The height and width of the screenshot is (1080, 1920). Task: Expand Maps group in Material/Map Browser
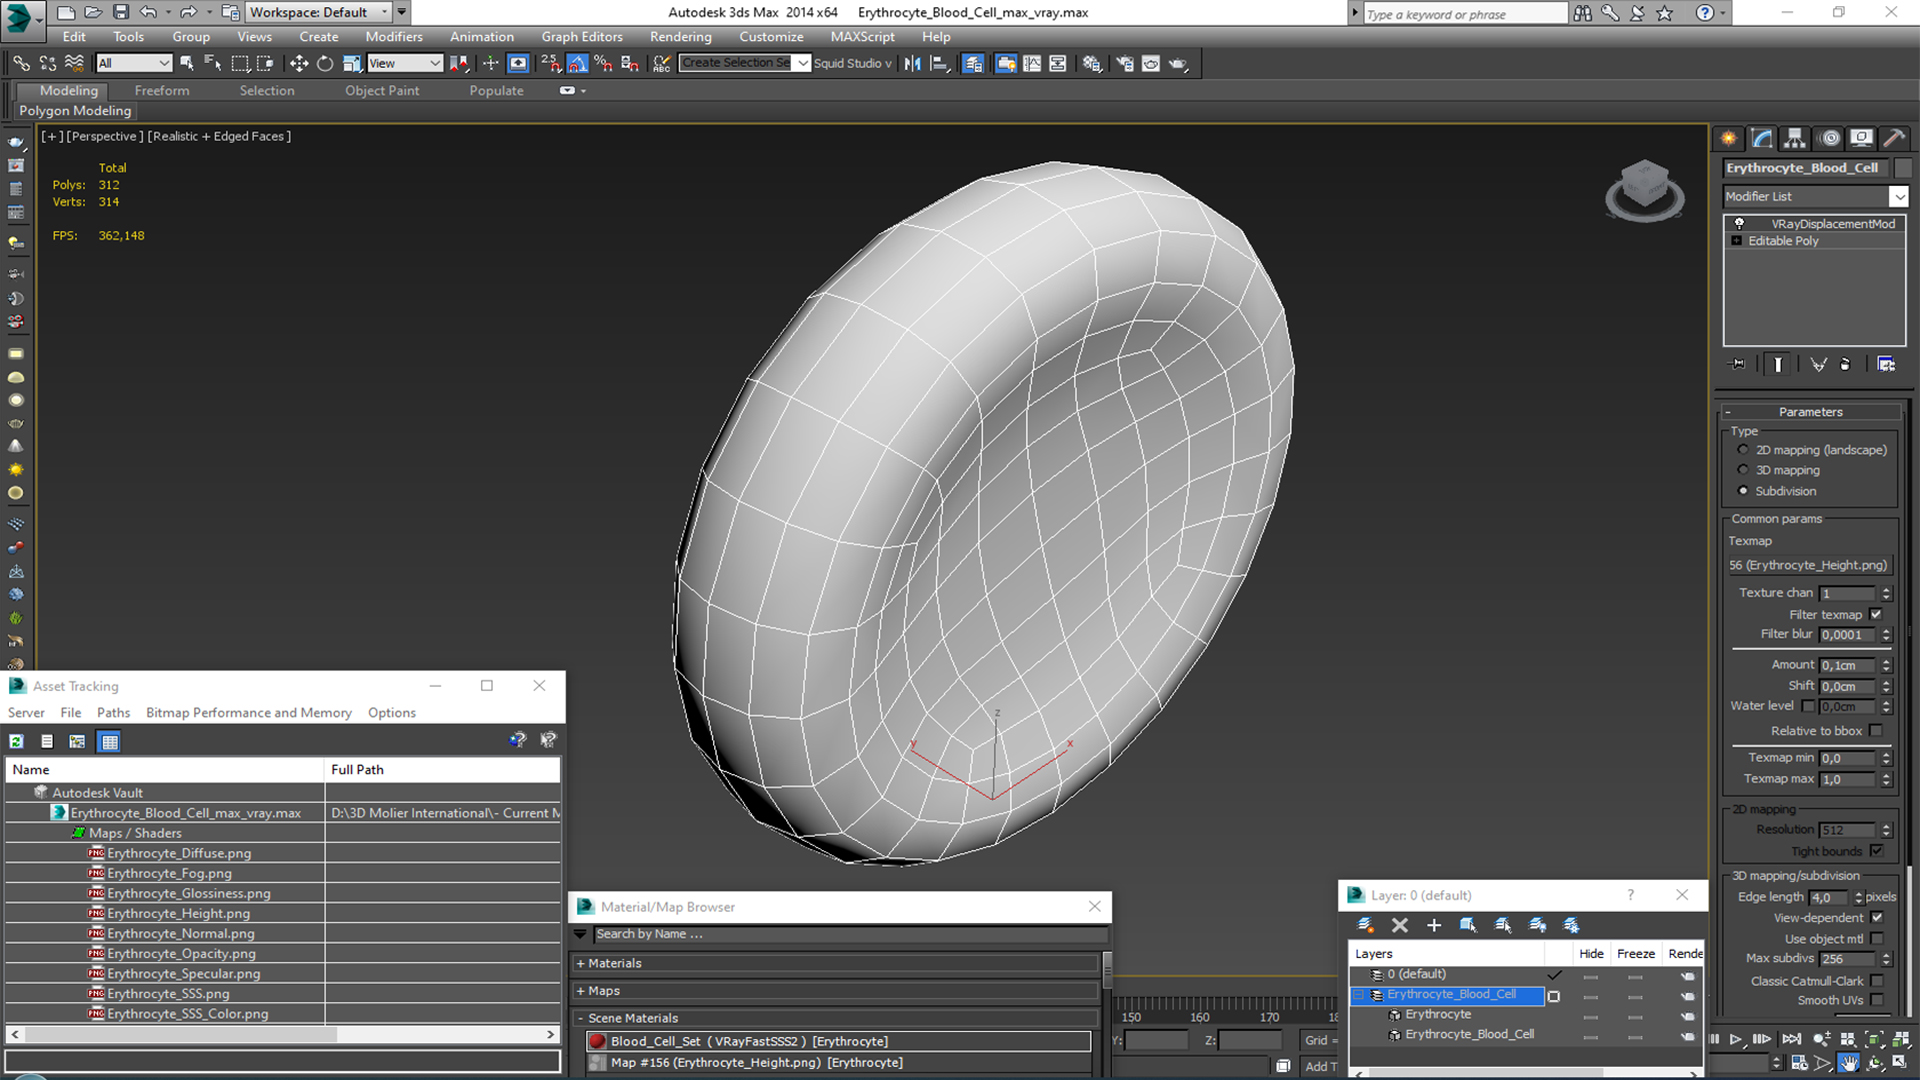(580, 991)
